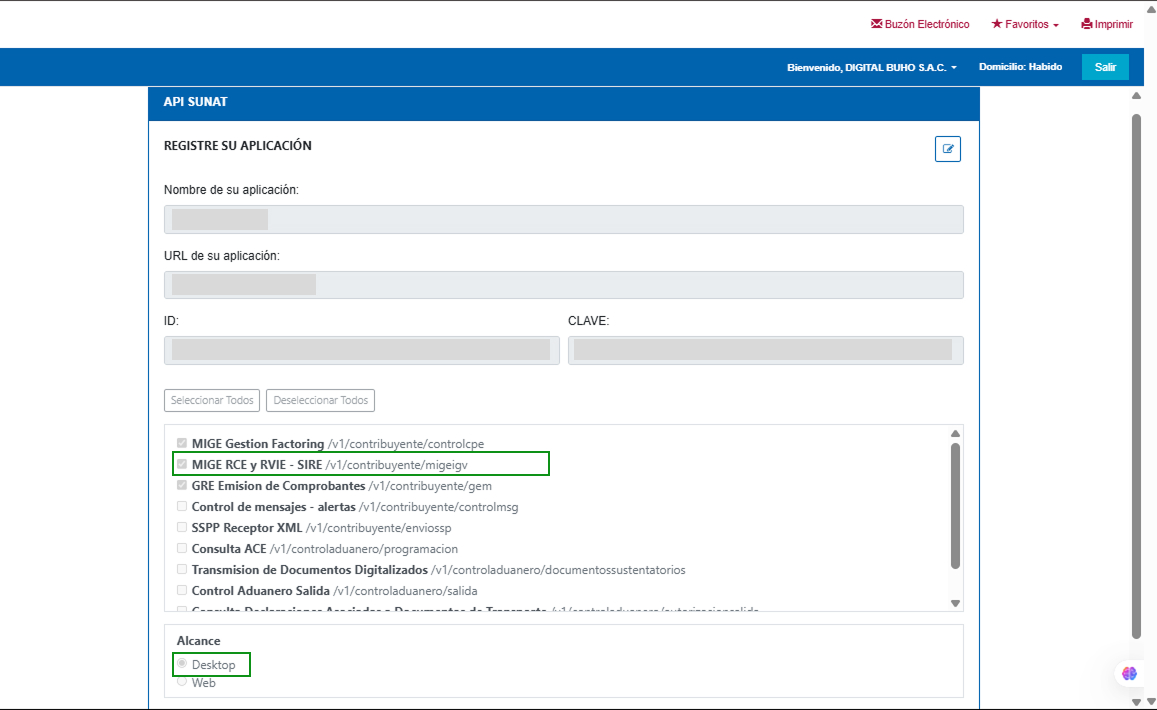Open the purple assistant icon at bottom right
This screenshot has width=1157, height=710.
(1130, 674)
